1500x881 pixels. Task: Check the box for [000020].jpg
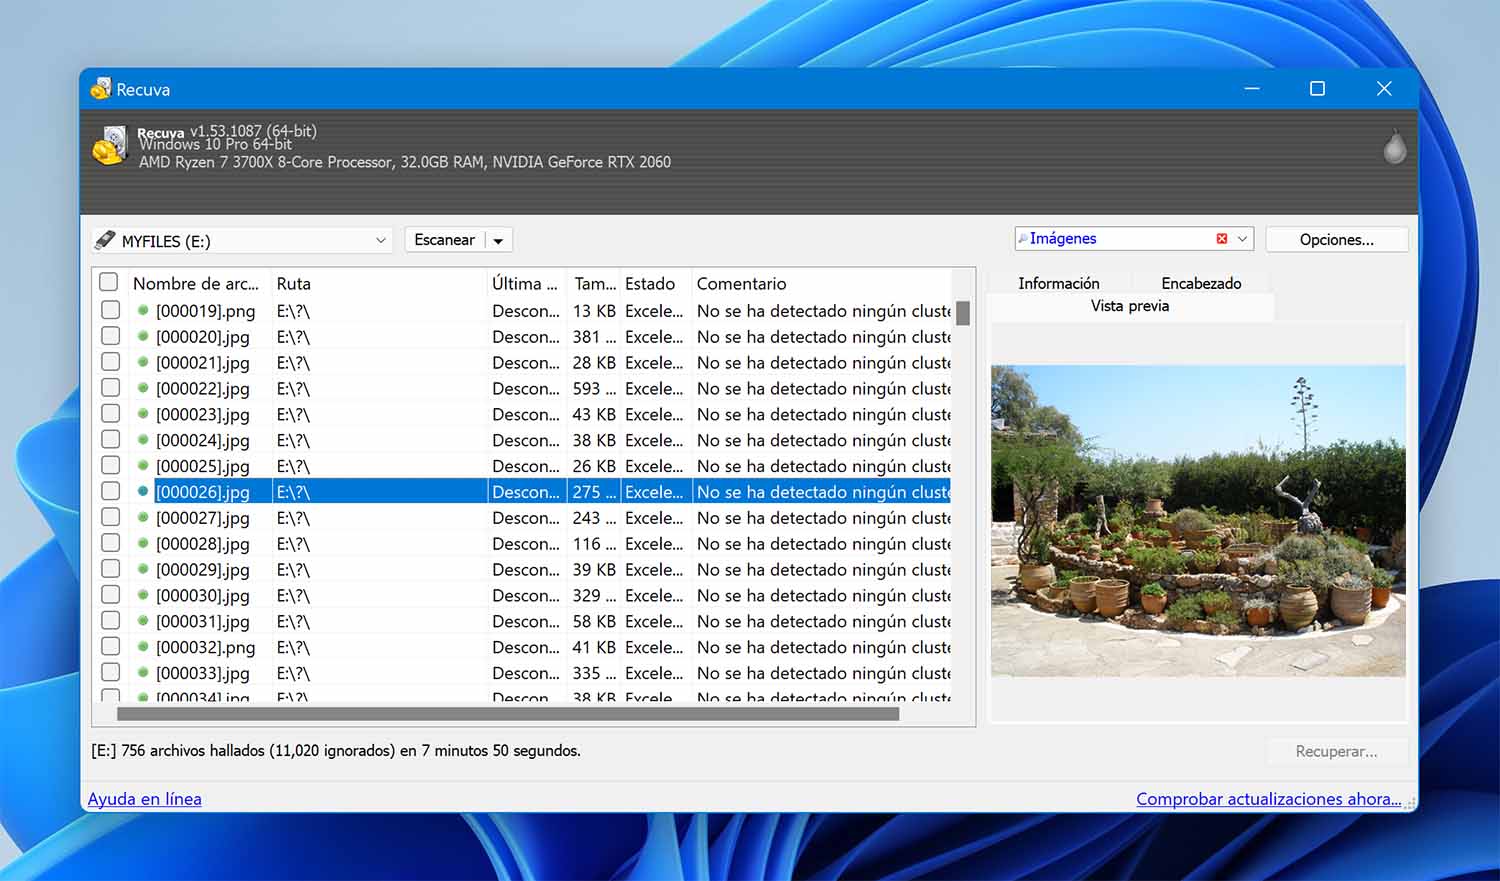[x=110, y=337]
